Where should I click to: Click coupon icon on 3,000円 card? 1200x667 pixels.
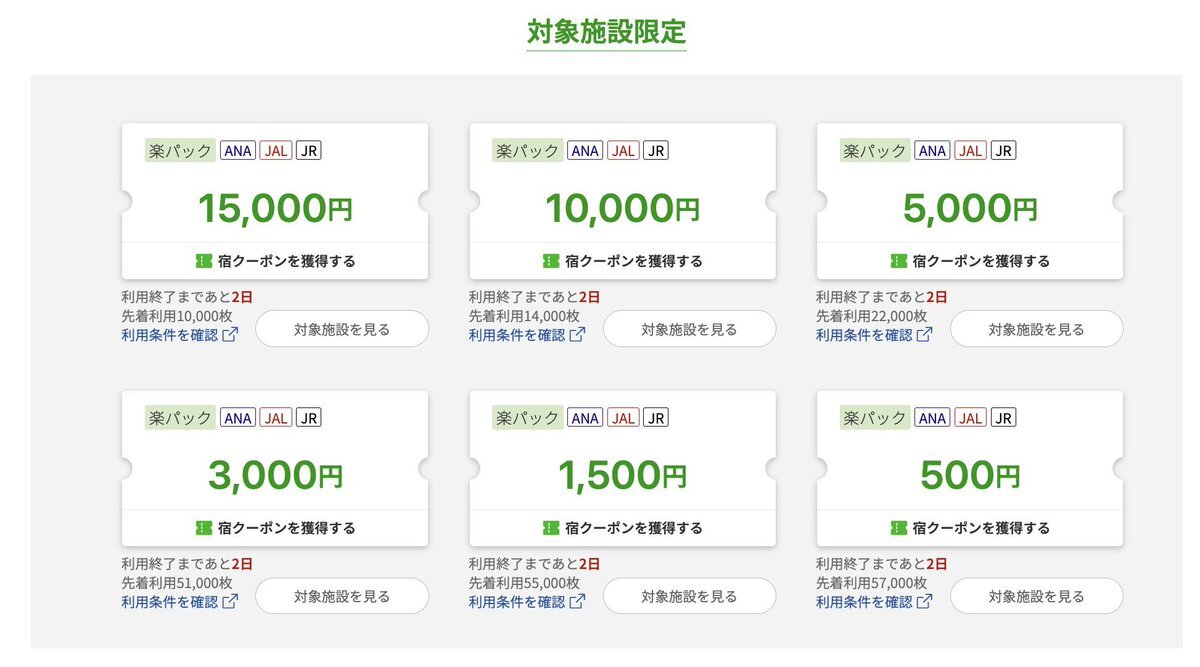pos(203,528)
